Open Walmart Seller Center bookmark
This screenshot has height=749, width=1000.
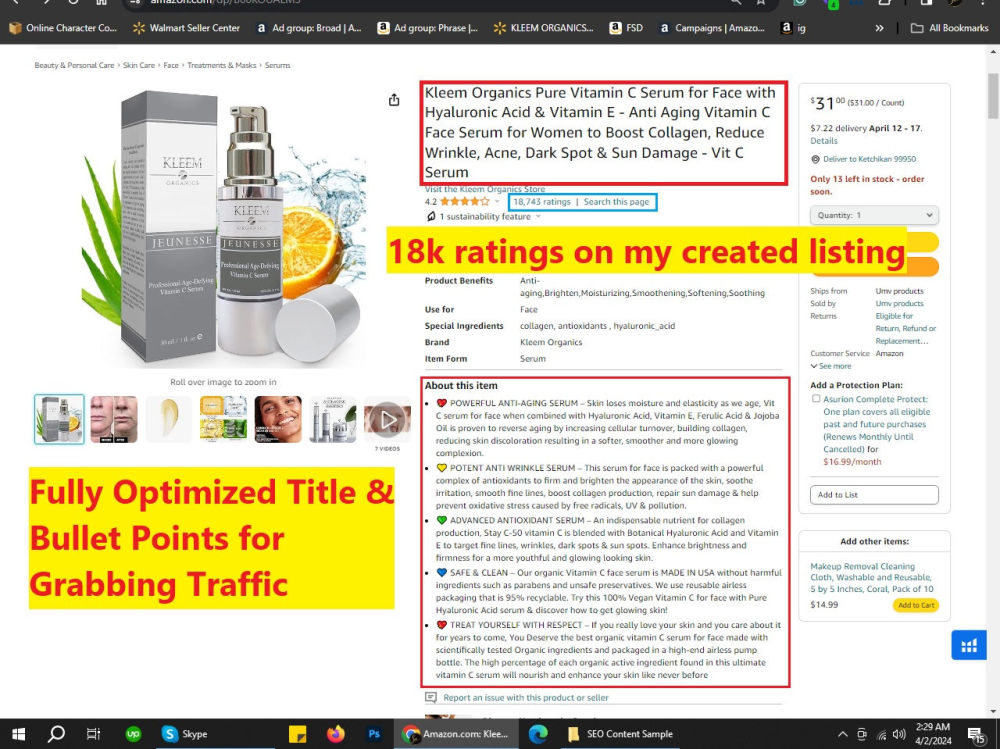pyautogui.click(x=186, y=28)
